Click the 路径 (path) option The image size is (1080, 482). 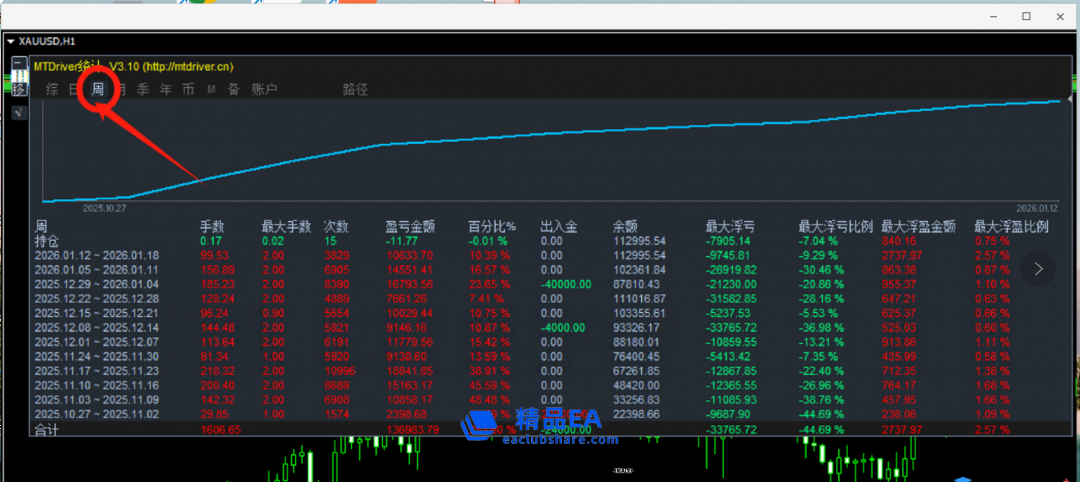click(x=355, y=90)
